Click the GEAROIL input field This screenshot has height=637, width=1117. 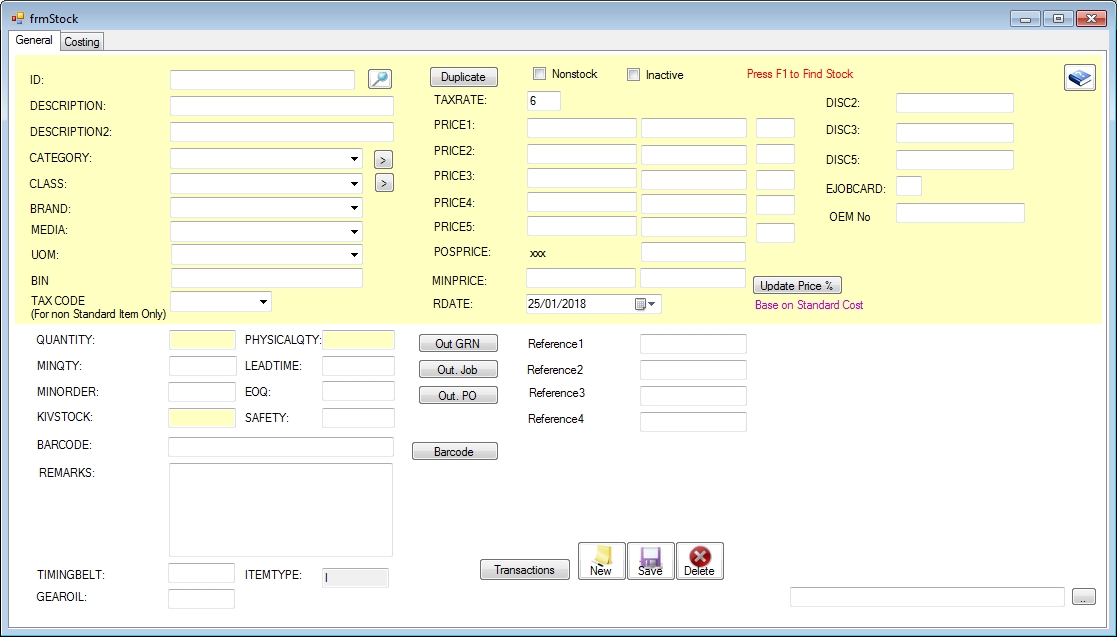pyautogui.click(x=202, y=599)
